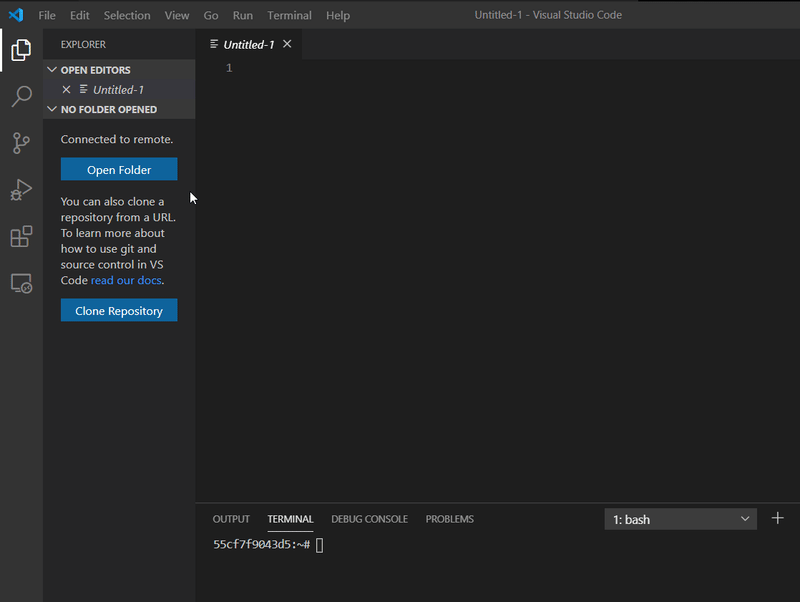Switch to the Problems panel tab

point(449,519)
